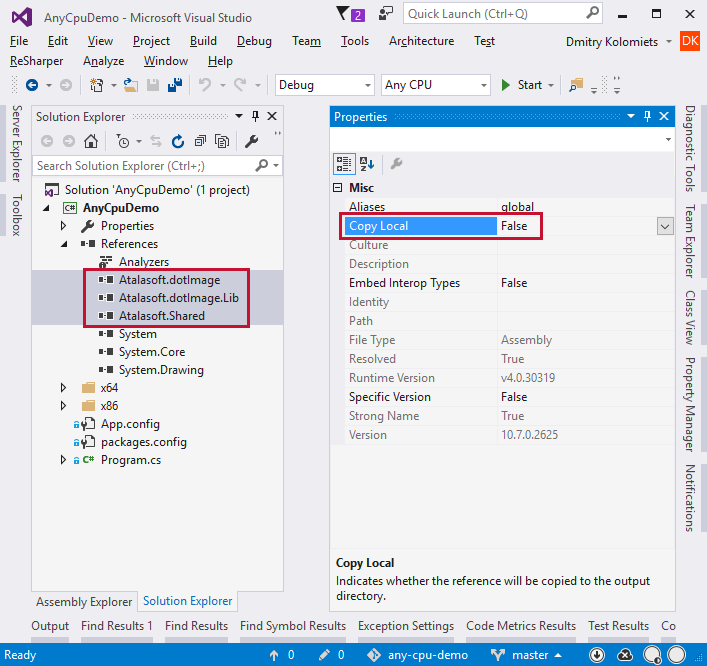Viewport: 707px width, 666px height.
Task: Open the master branch selector in status bar
Action: click(526, 655)
